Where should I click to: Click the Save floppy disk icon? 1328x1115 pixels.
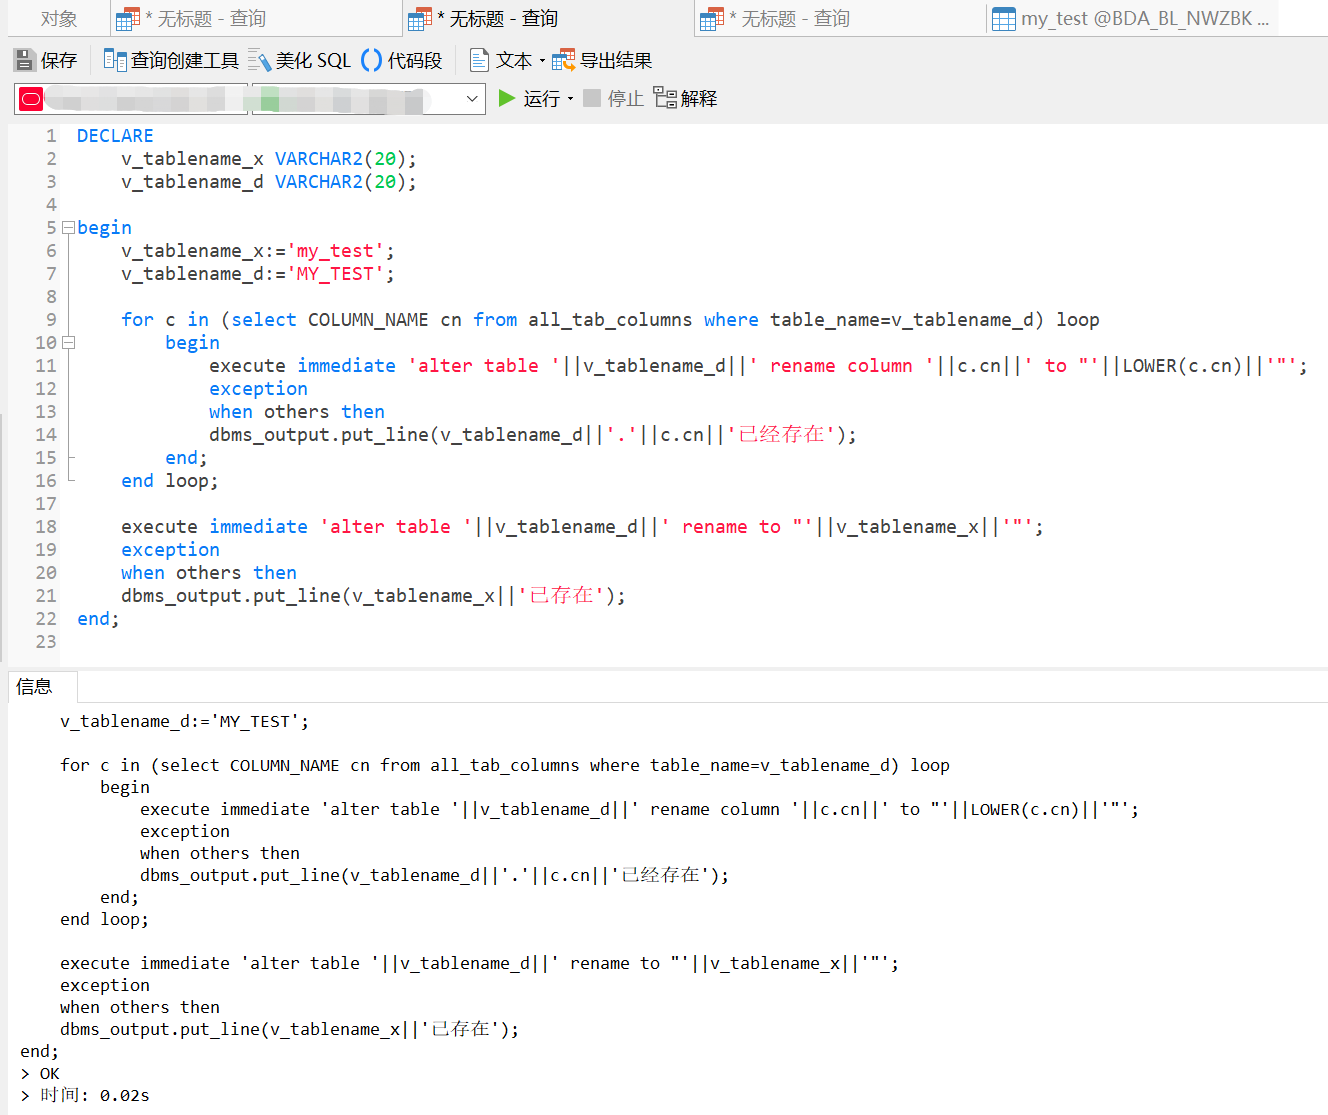point(25,61)
